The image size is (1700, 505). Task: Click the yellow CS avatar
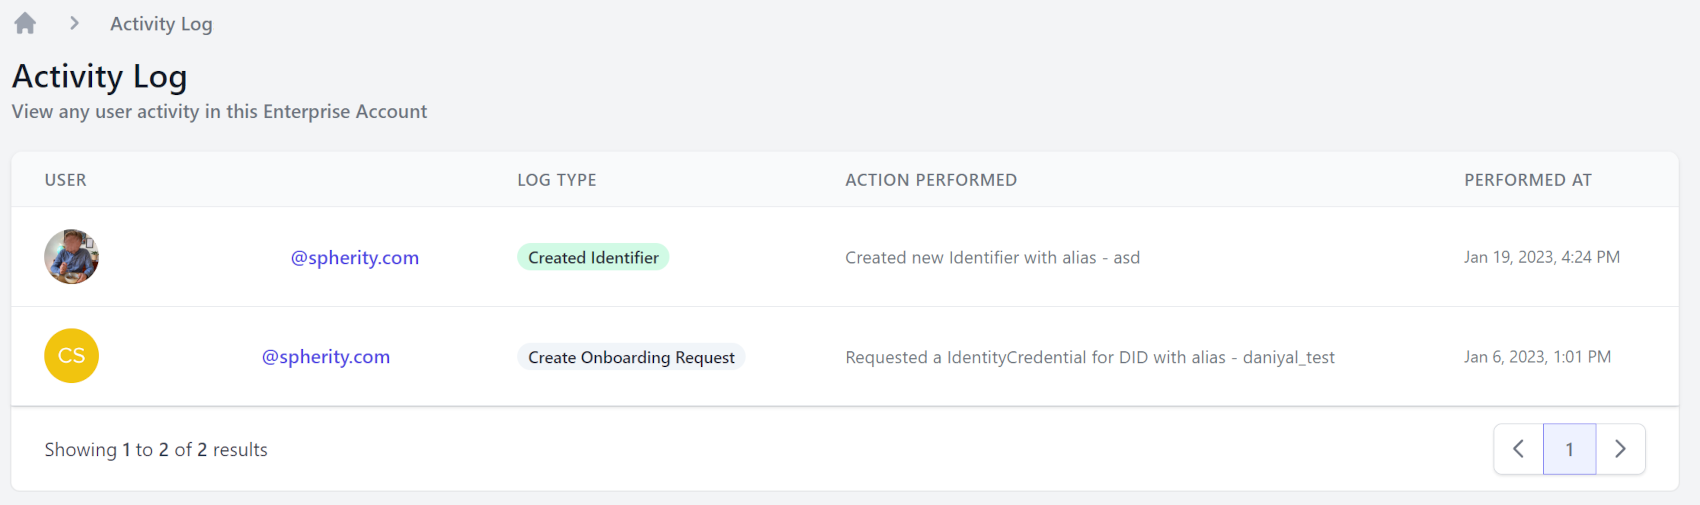(x=71, y=356)
